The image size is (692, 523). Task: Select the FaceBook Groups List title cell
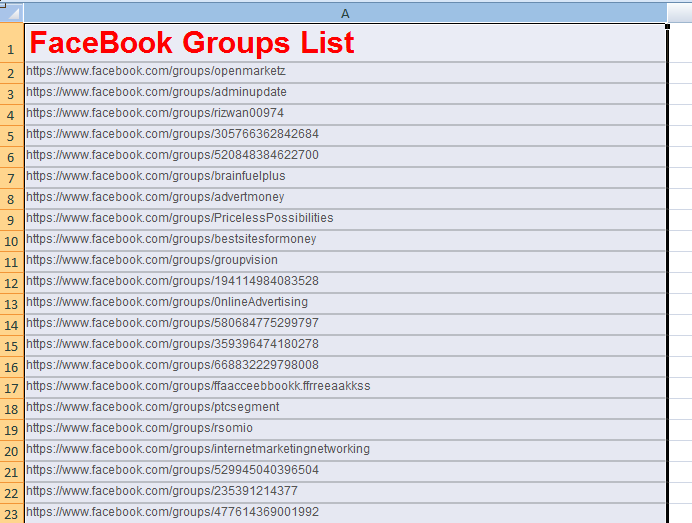coord(345,43)
